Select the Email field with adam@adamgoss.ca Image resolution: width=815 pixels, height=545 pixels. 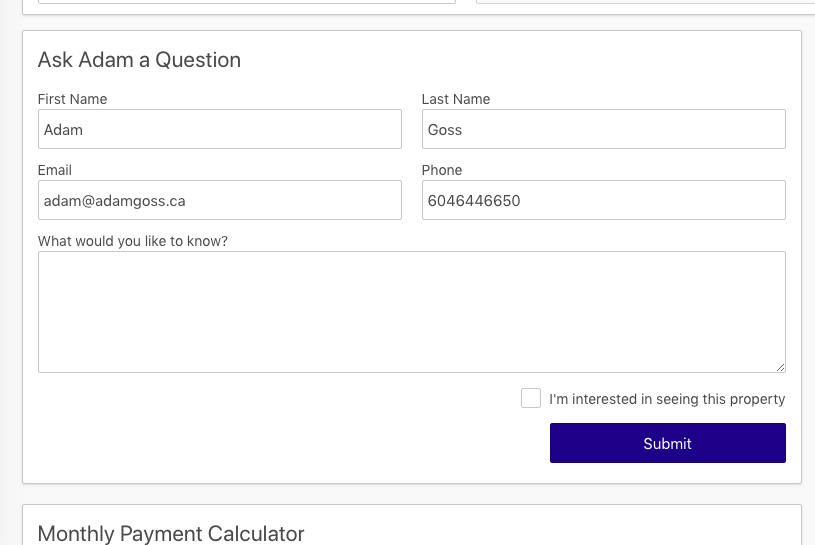tap(219, 200)
